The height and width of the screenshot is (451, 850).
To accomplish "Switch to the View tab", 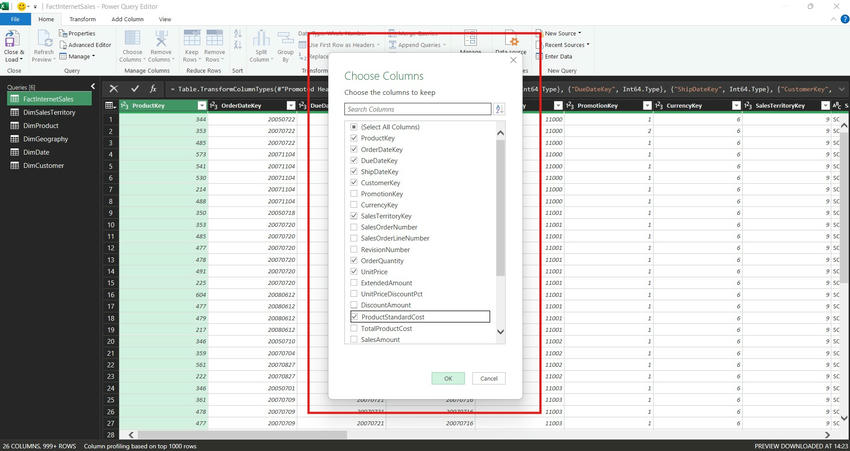I will tap(165, 19).
